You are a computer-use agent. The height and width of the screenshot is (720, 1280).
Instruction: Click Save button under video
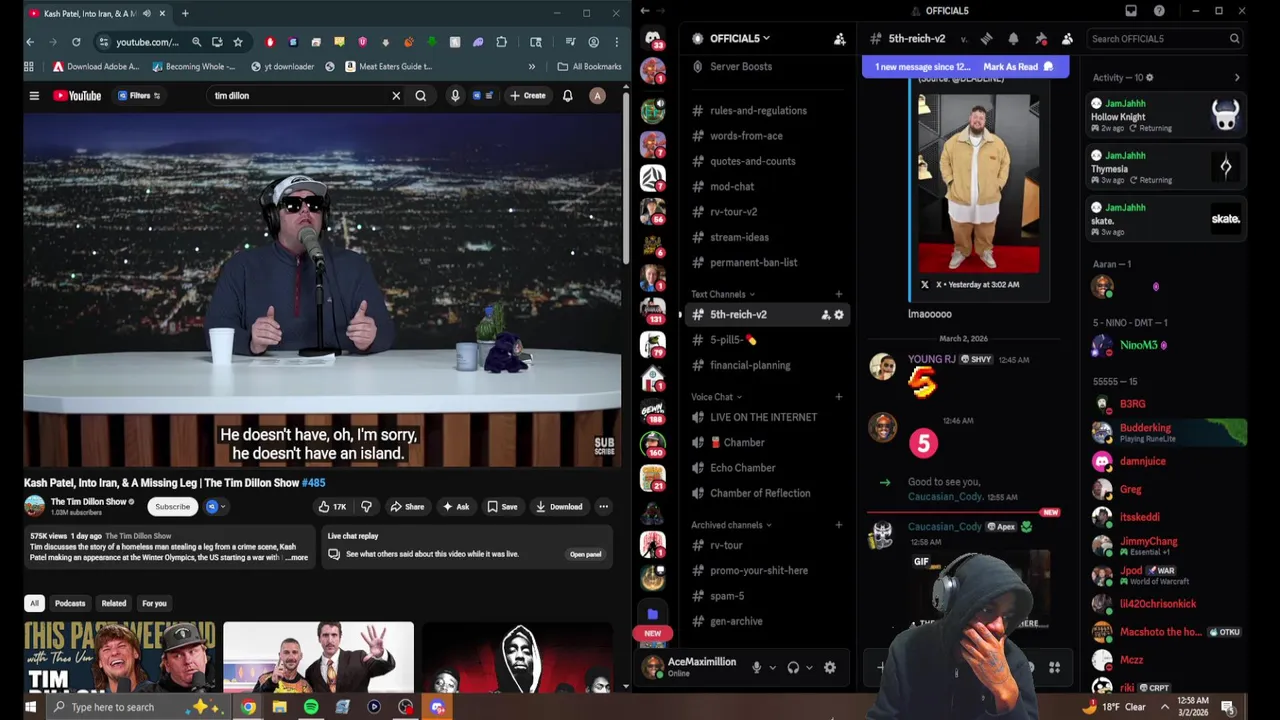click(x=502, y=507)
